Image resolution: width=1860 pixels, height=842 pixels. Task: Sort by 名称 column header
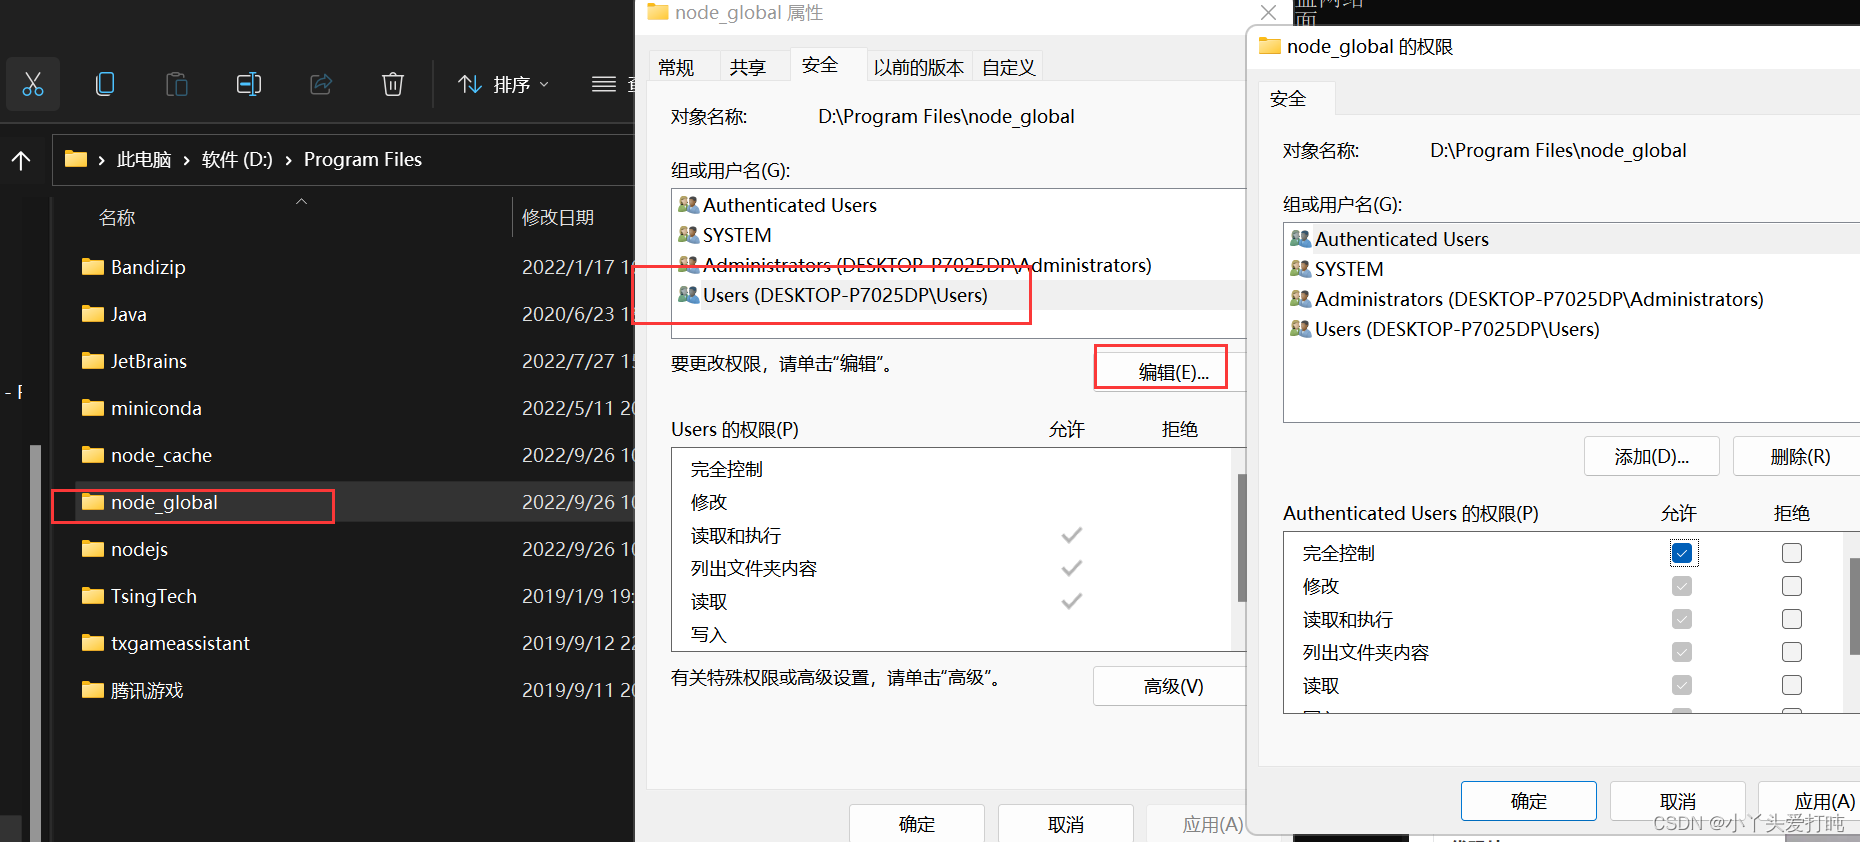[x=117, y=218]
